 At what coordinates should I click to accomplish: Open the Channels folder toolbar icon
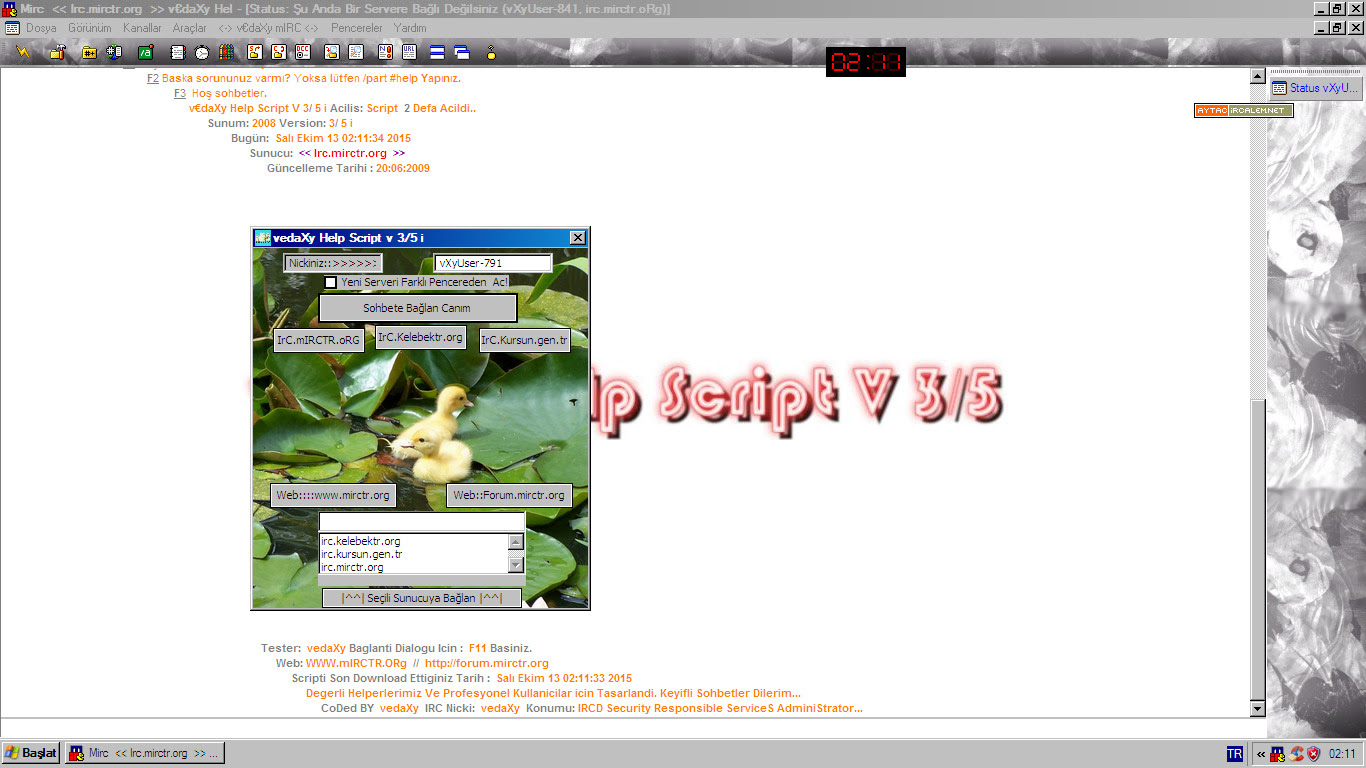[x=90, y=52]
